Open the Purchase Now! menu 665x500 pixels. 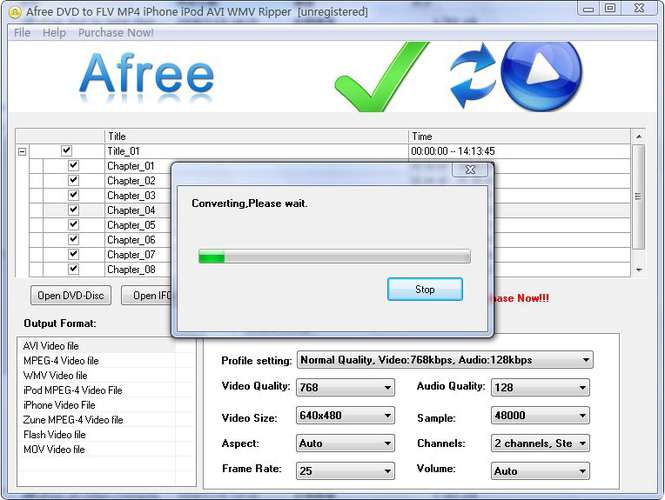116,33
